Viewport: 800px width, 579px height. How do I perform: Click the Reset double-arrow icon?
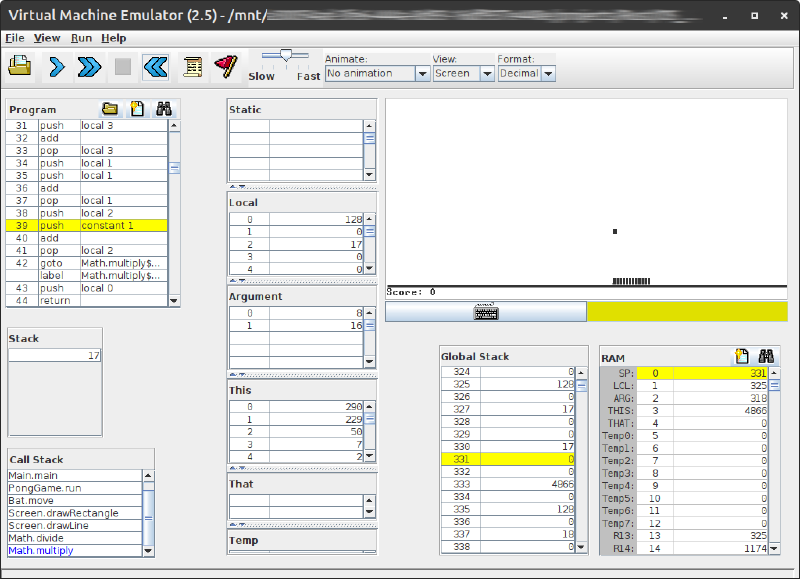(153, 66)
